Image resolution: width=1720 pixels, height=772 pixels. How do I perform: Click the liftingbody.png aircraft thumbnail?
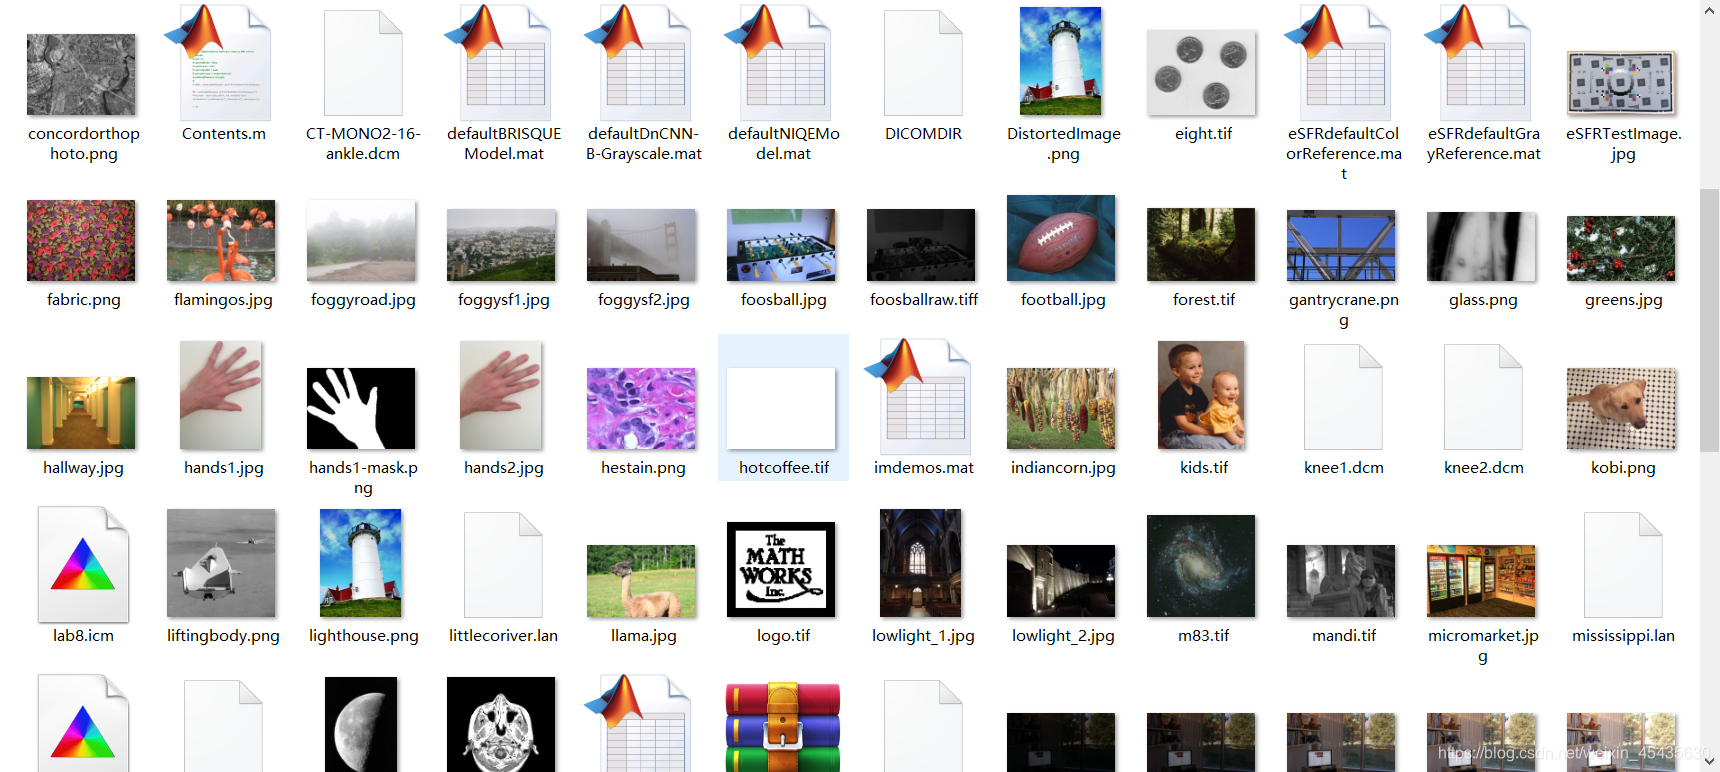pyautogui.click(x=221, y=563)
